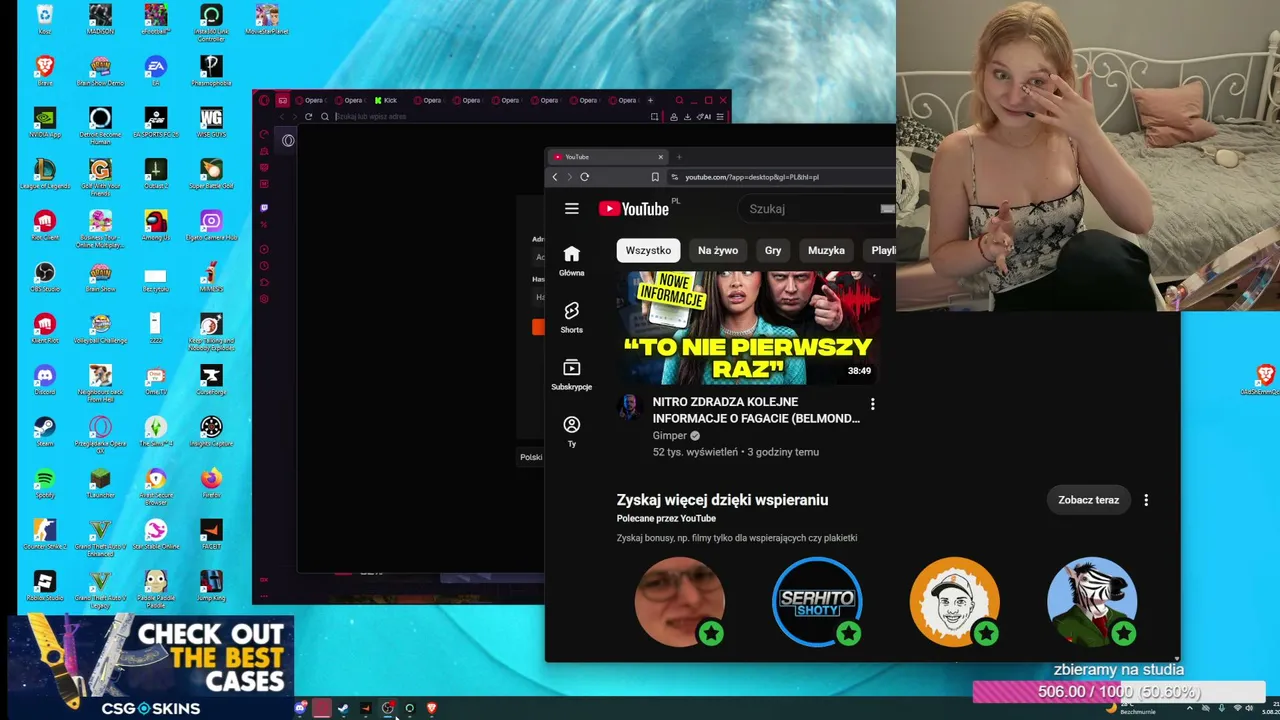The height and width of the screenshot is (720, 1280).
Task: Open the AI assistant in Opera GX toolbar
Action: (704, 117)
